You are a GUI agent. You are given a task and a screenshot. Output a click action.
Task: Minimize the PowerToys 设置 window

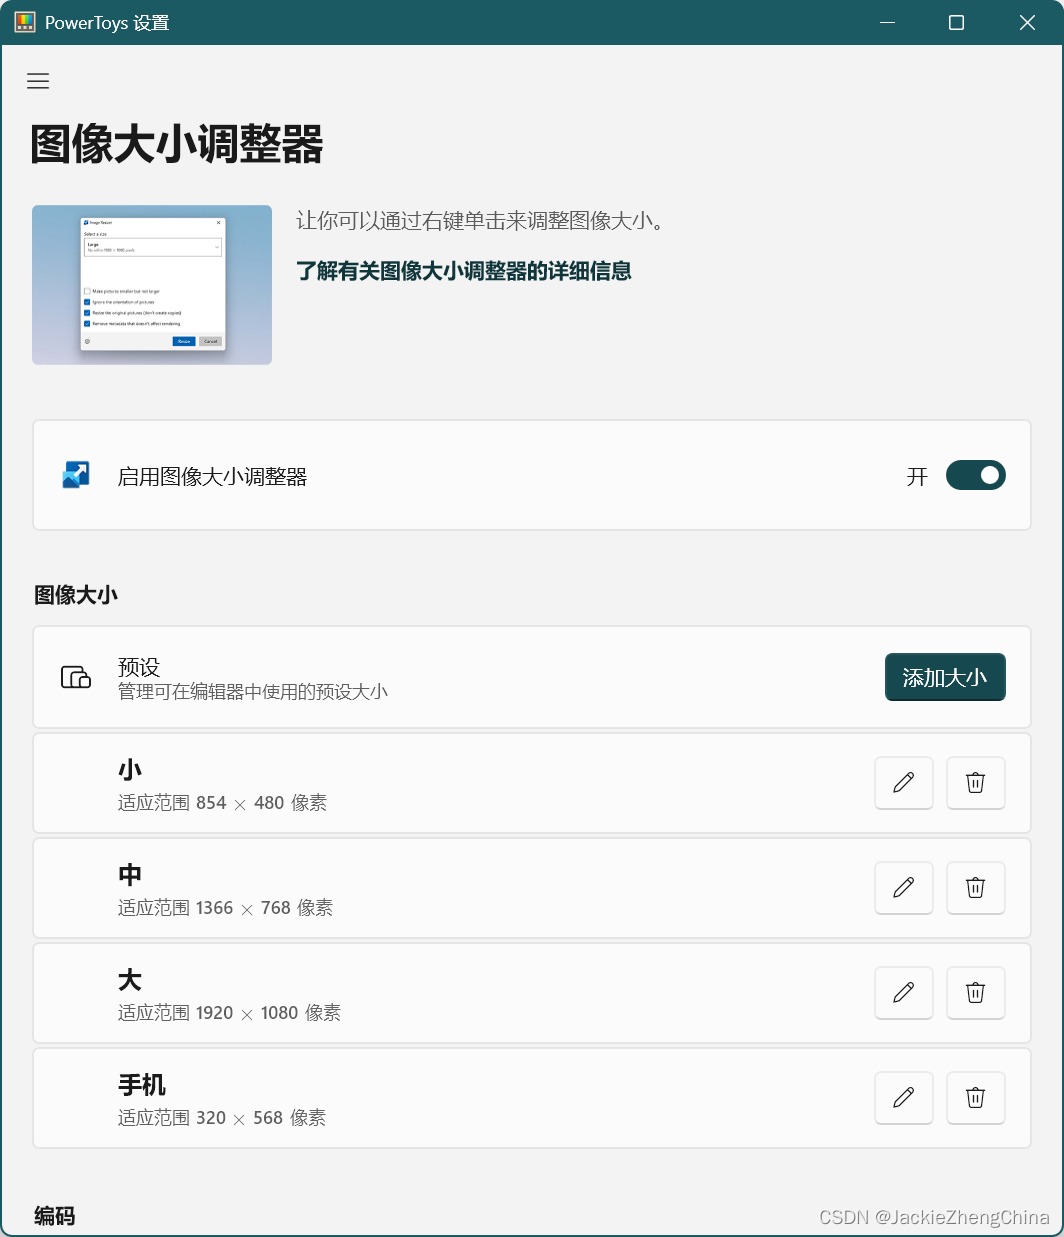(887, 22)
